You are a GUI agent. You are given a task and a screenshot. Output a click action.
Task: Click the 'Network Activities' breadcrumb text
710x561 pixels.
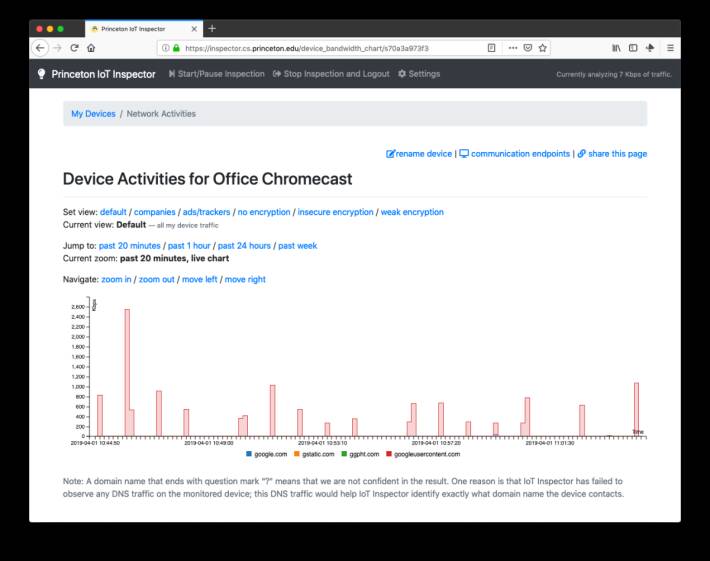[161, 114]
